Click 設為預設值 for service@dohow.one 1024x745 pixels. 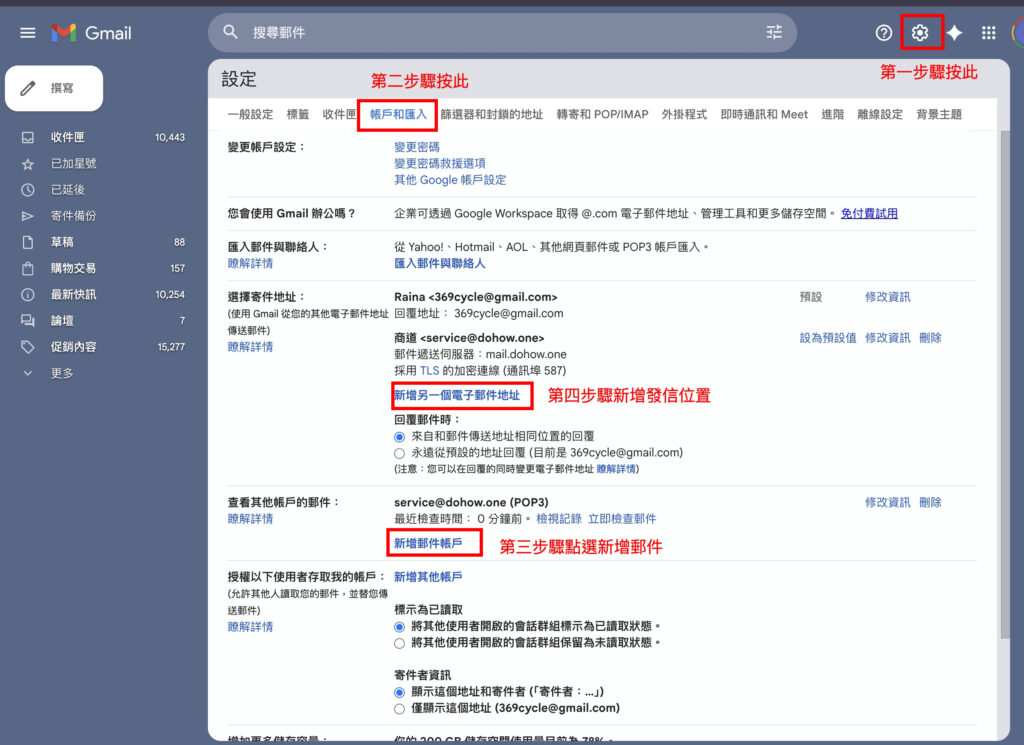(827, 338)
